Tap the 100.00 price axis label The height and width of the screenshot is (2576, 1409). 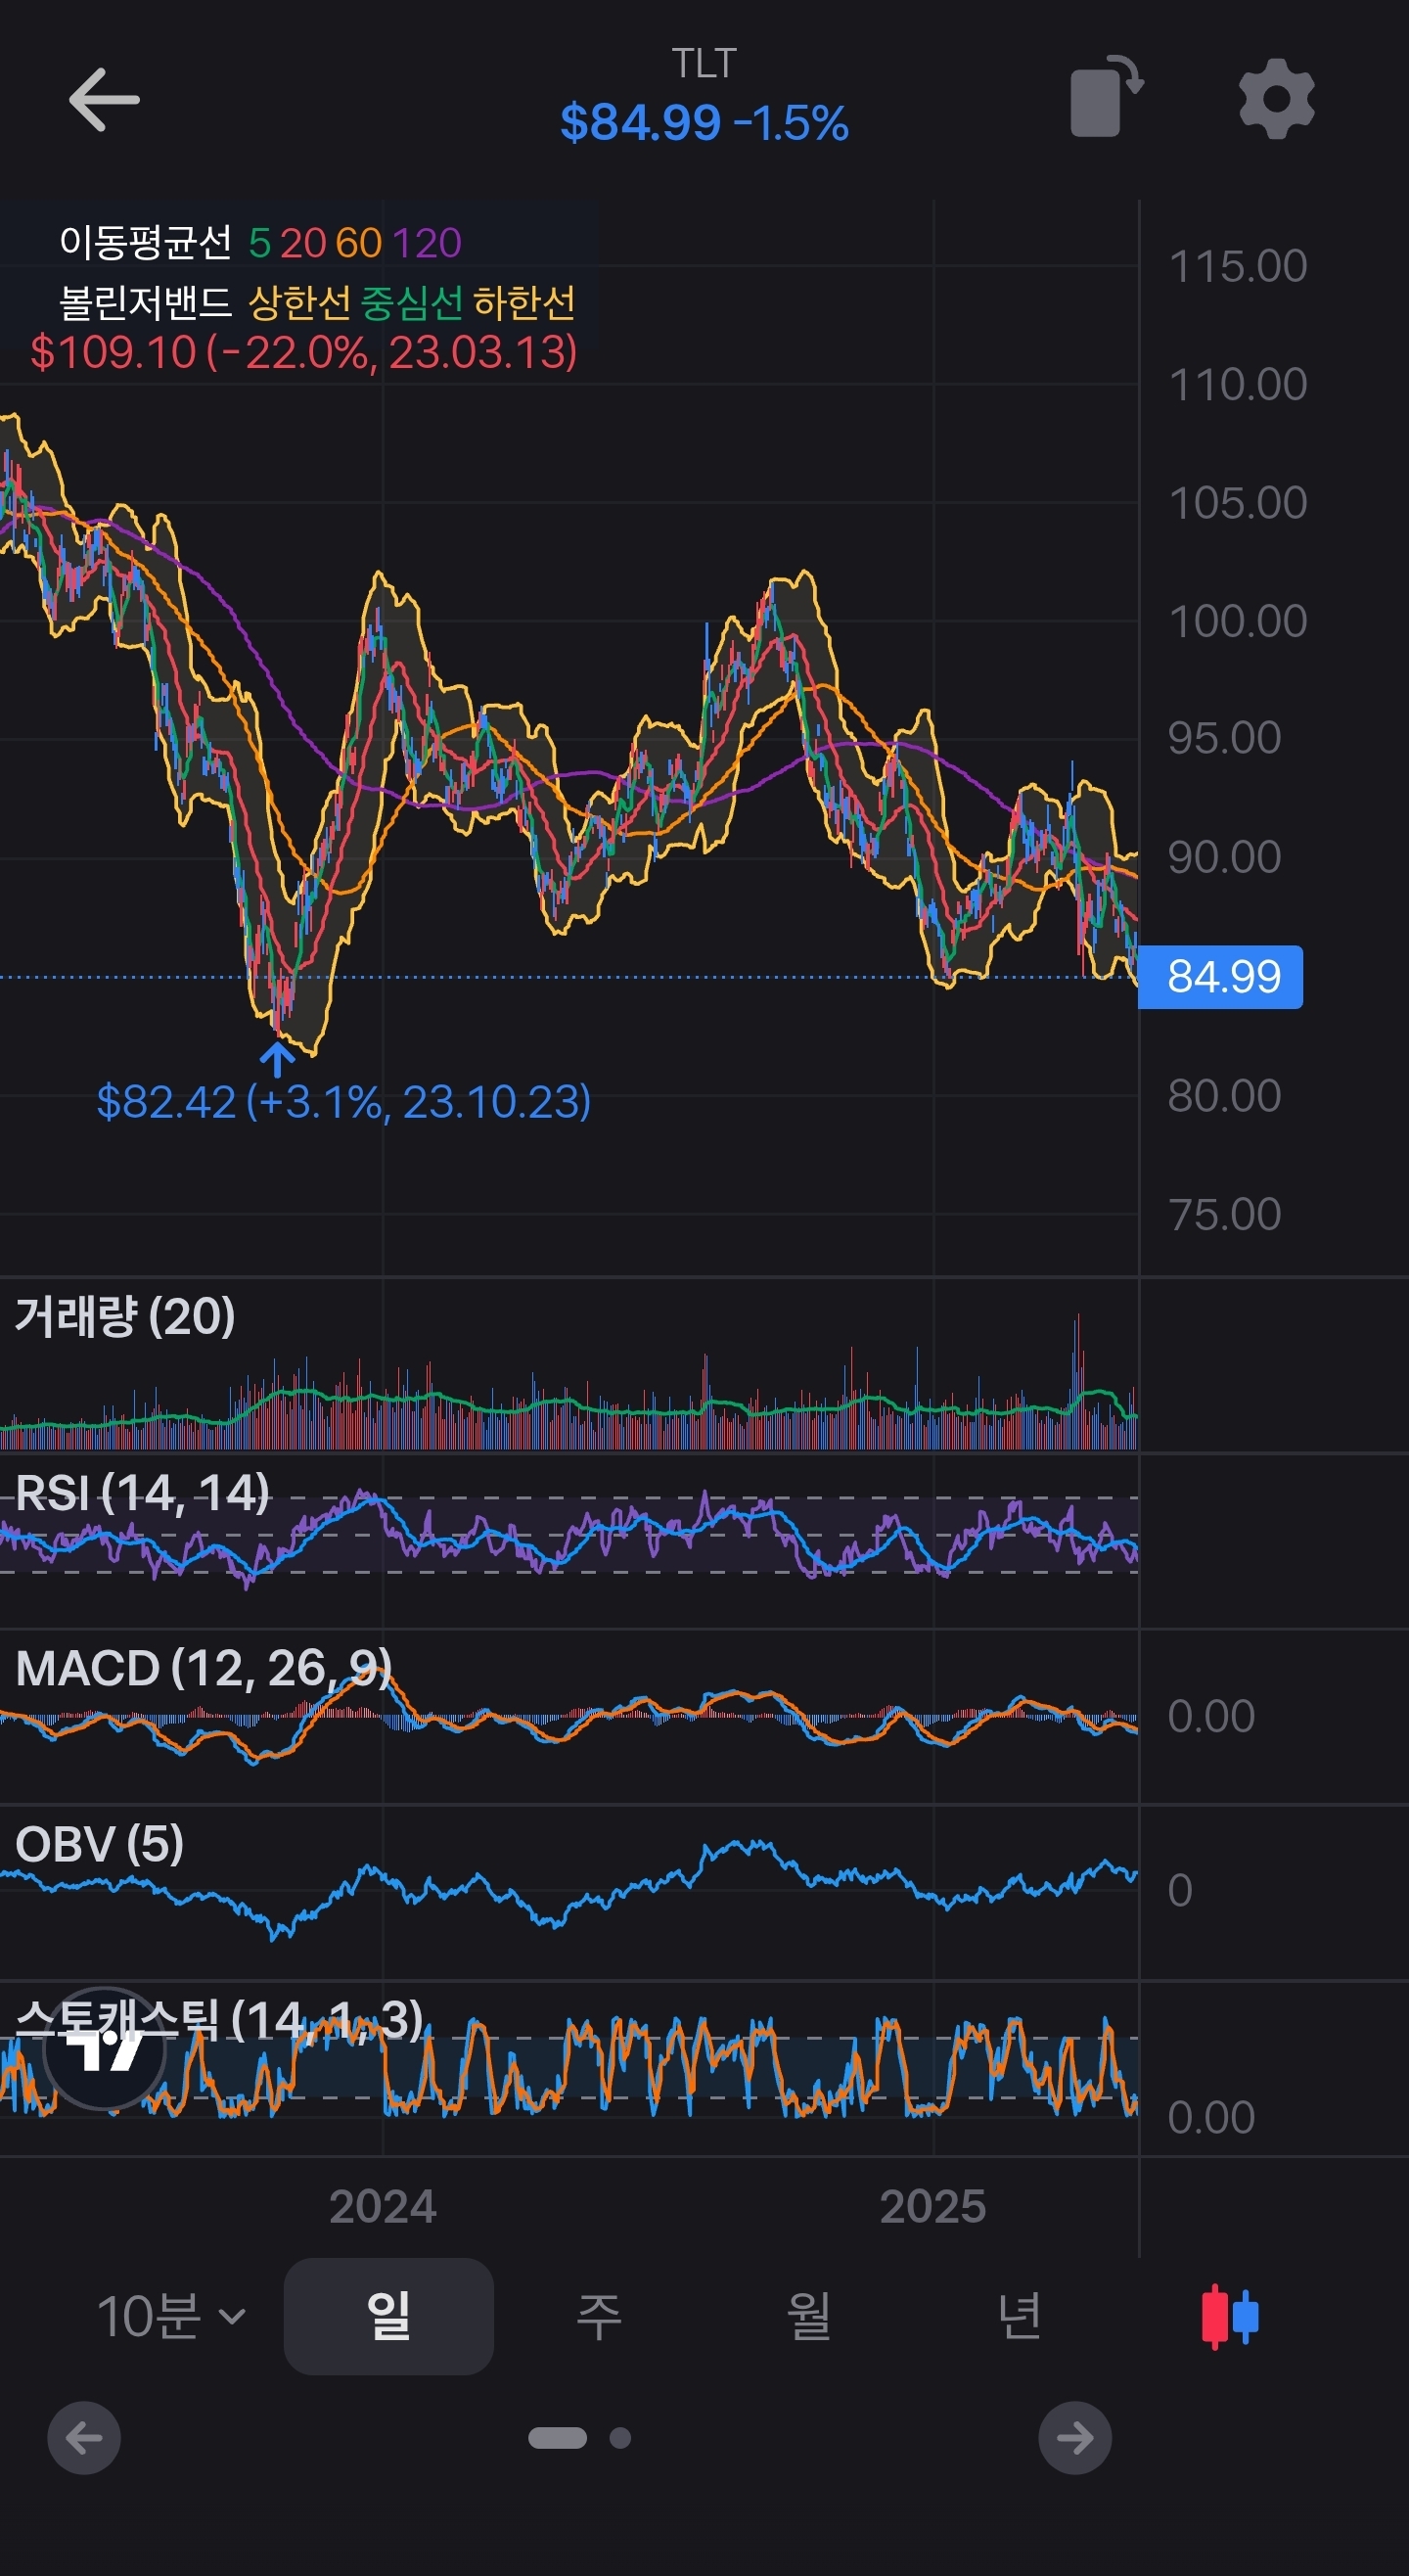tap(1238, 622)
